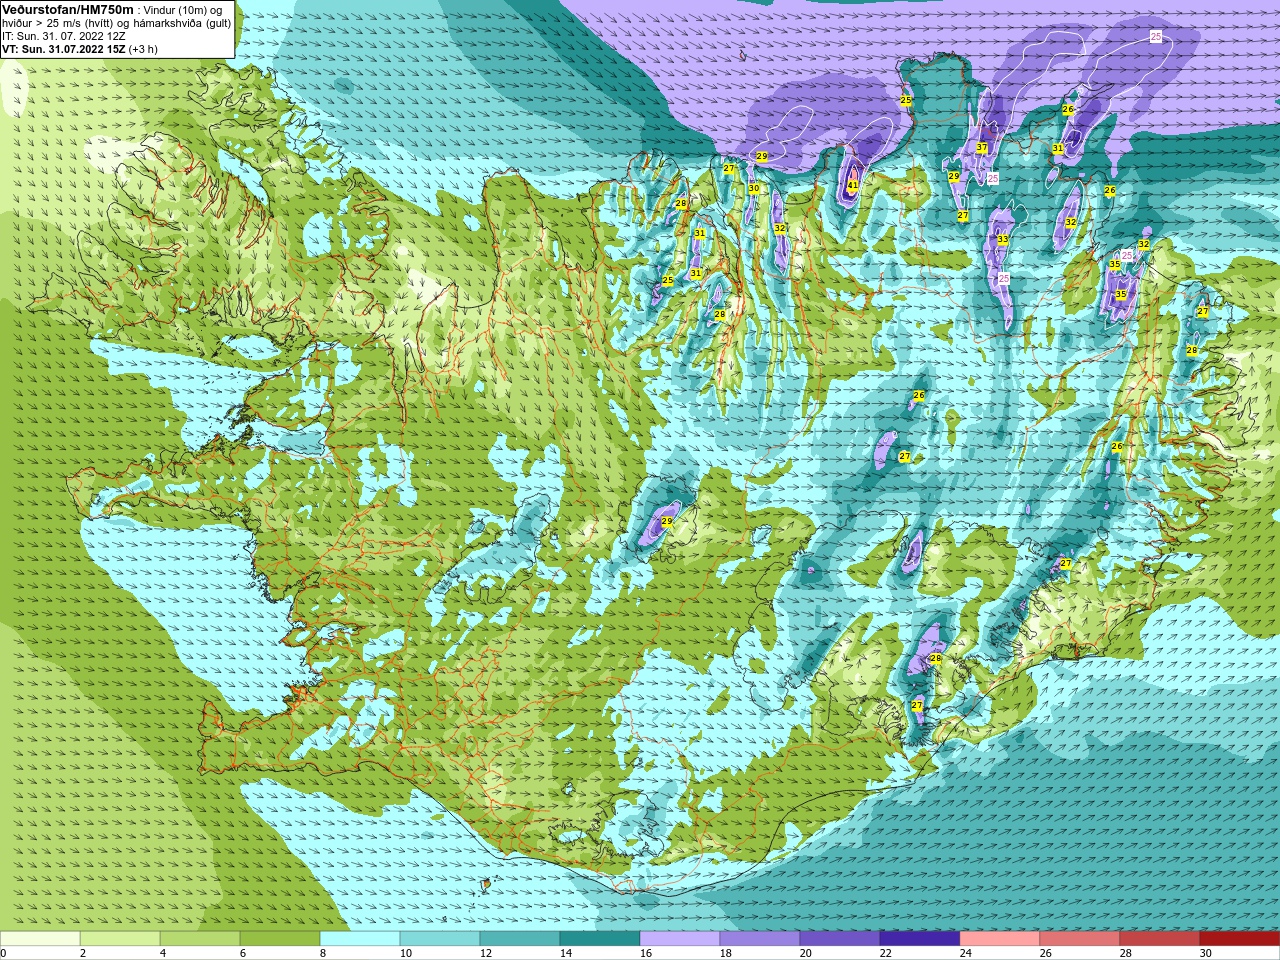This screenshot has width=1280, height=960.
Task: Click the scale label 12 on the color bar
Action: [x=486, y=953]
